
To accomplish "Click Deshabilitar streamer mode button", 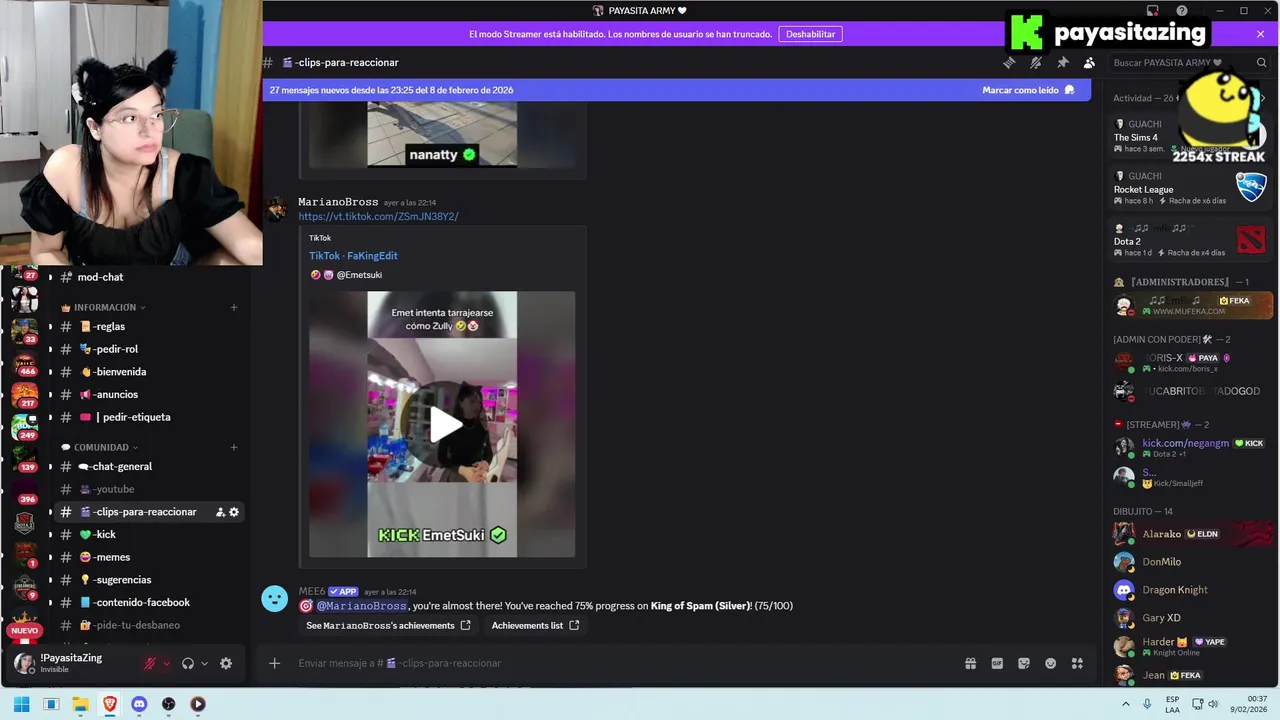I will pos(810,34).
